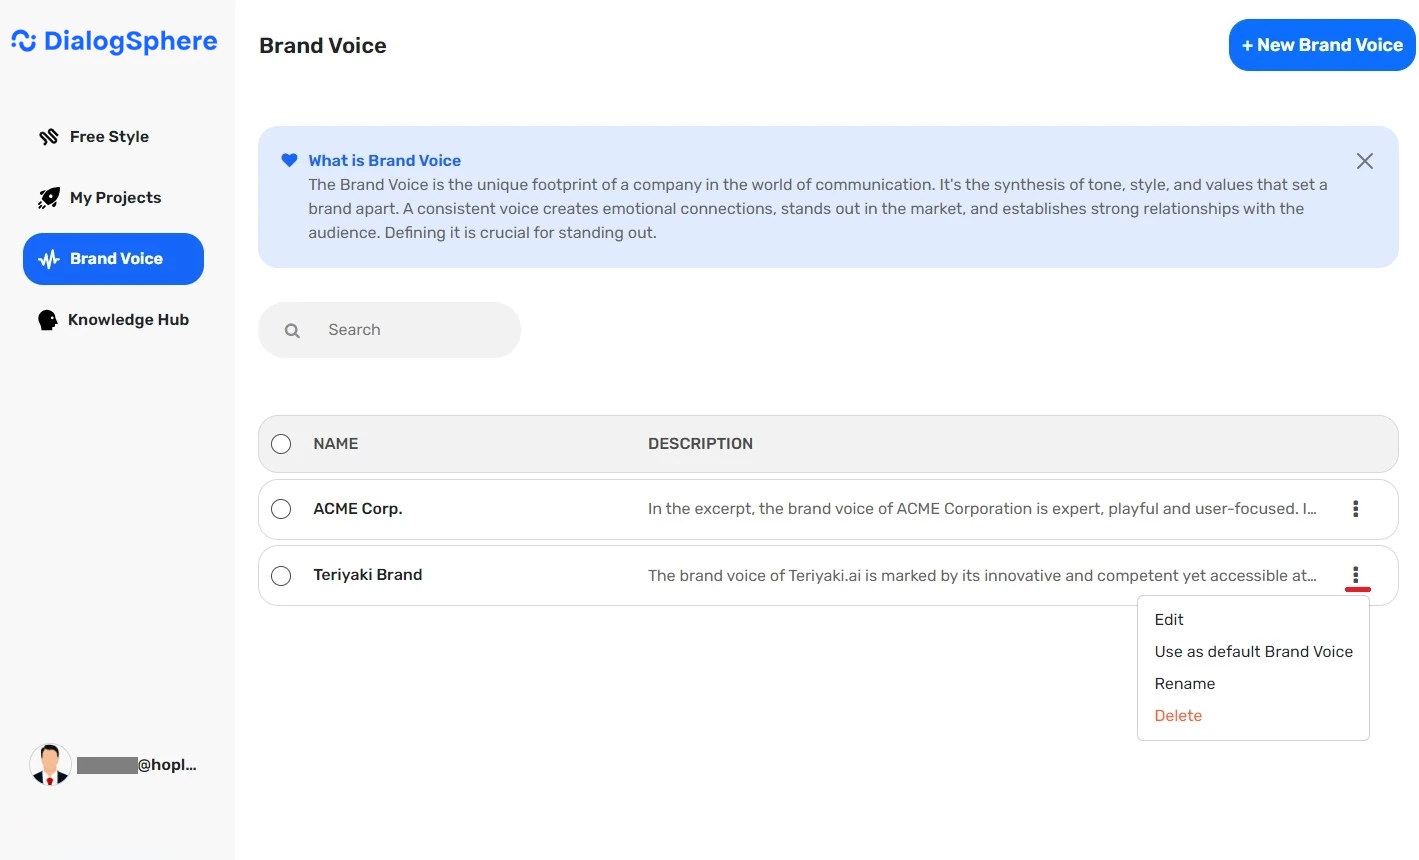Click the Brand Voice waveform icon
This screenshot has height=860, width=1419.
coord(47,258)
